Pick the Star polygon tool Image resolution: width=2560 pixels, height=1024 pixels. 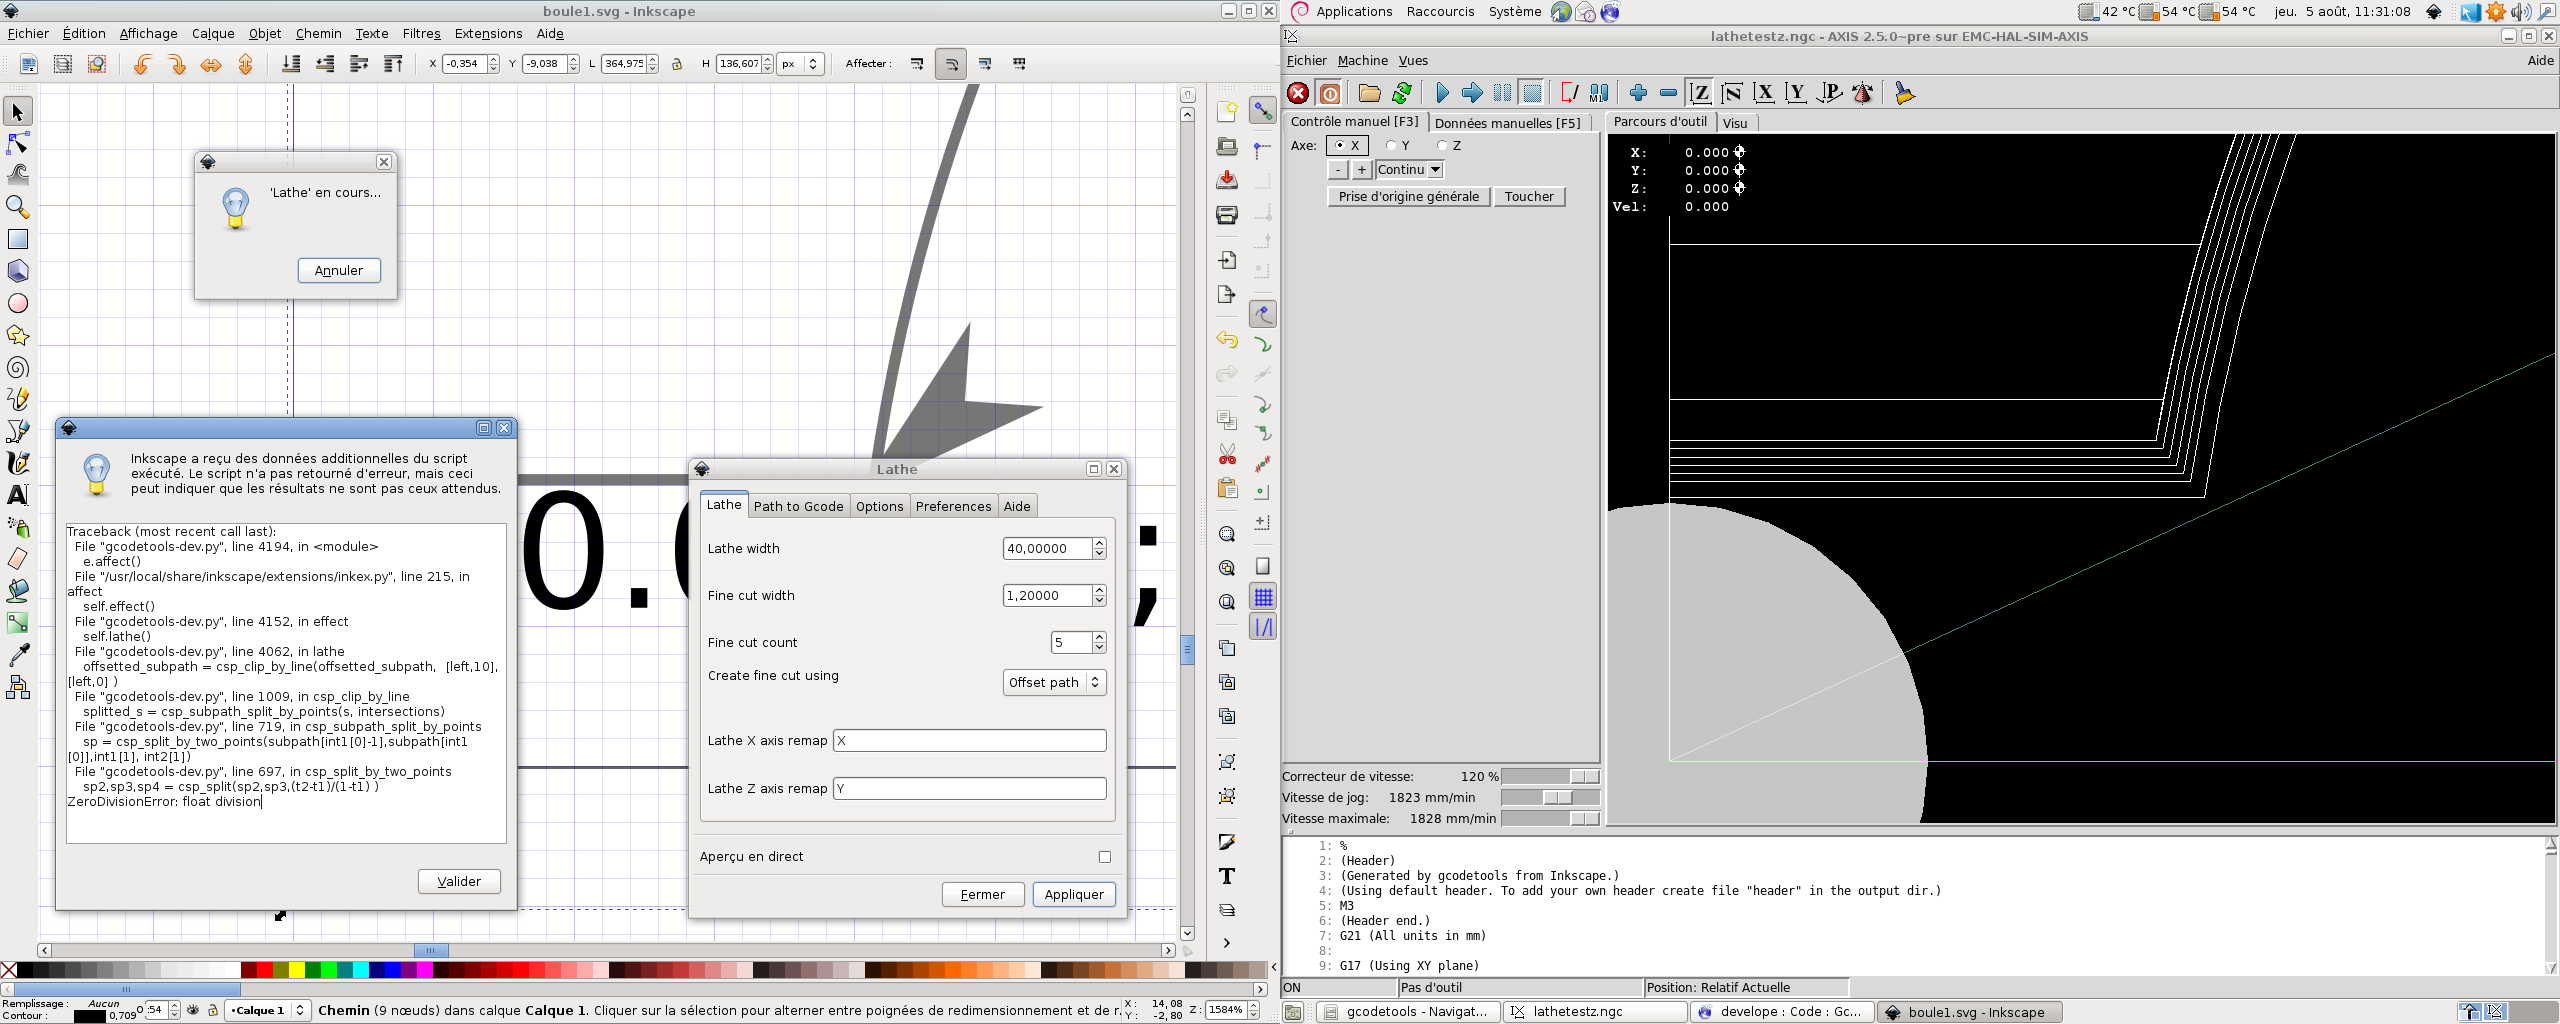(18, 336)
